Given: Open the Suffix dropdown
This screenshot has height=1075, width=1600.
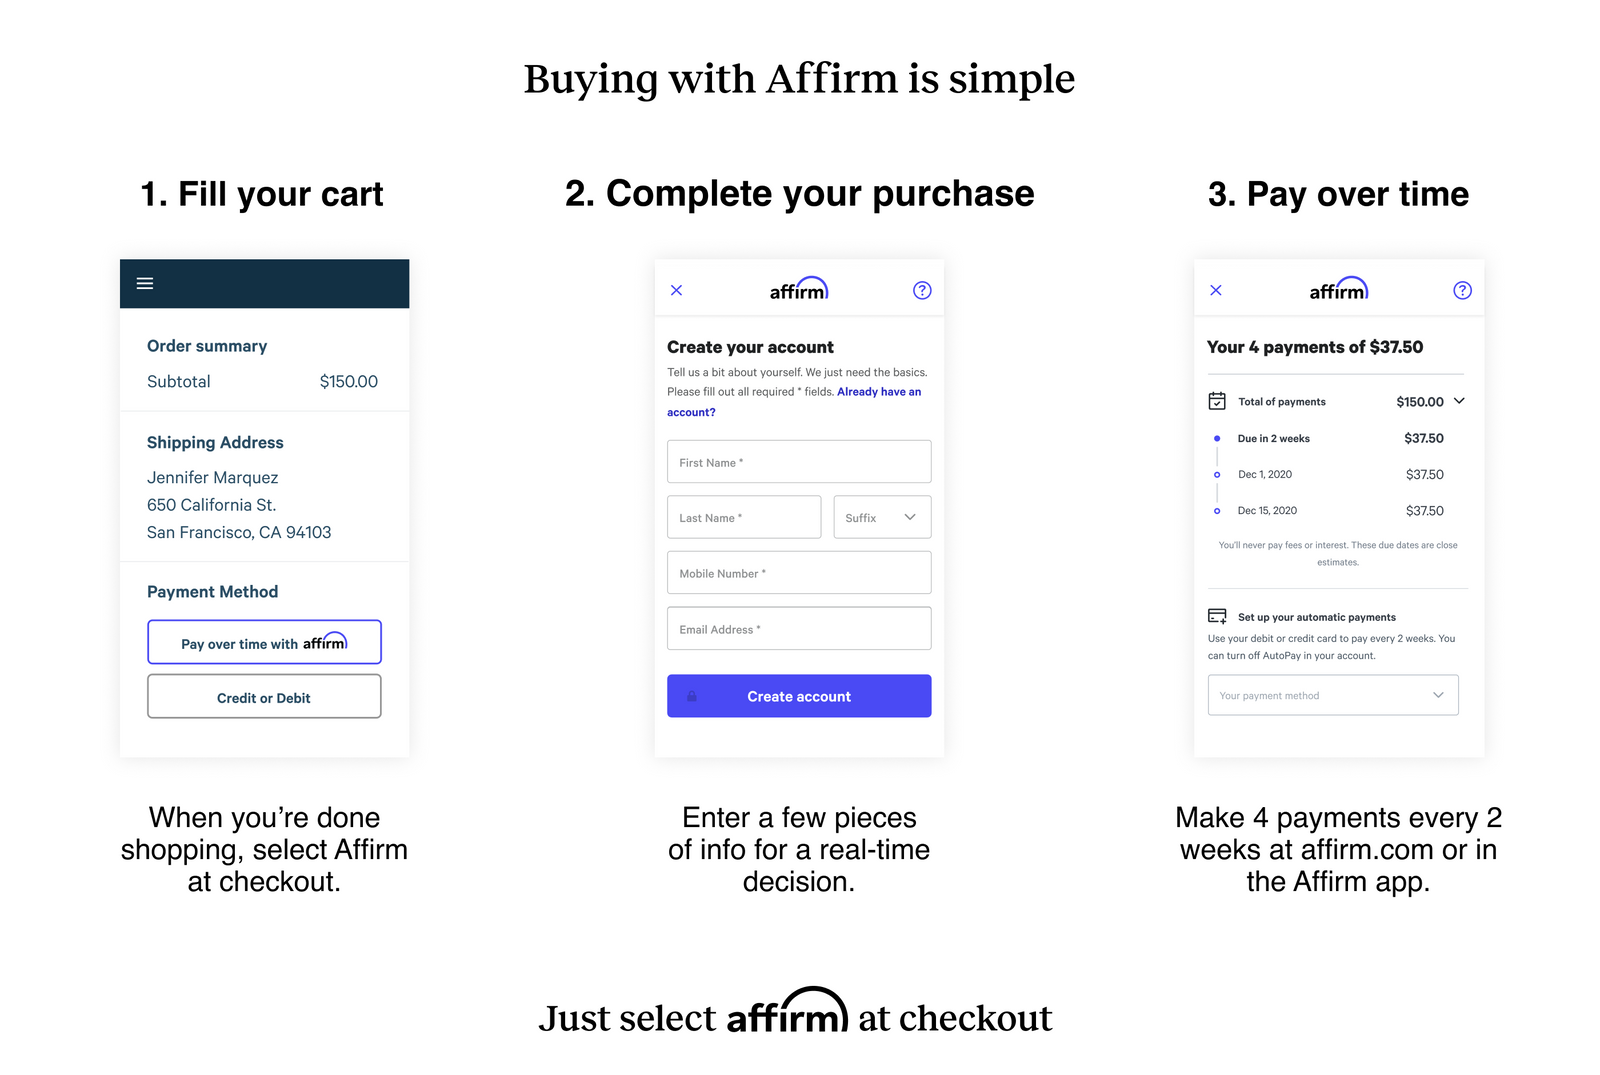Looking at the screenshot, I should pos(882,517).
